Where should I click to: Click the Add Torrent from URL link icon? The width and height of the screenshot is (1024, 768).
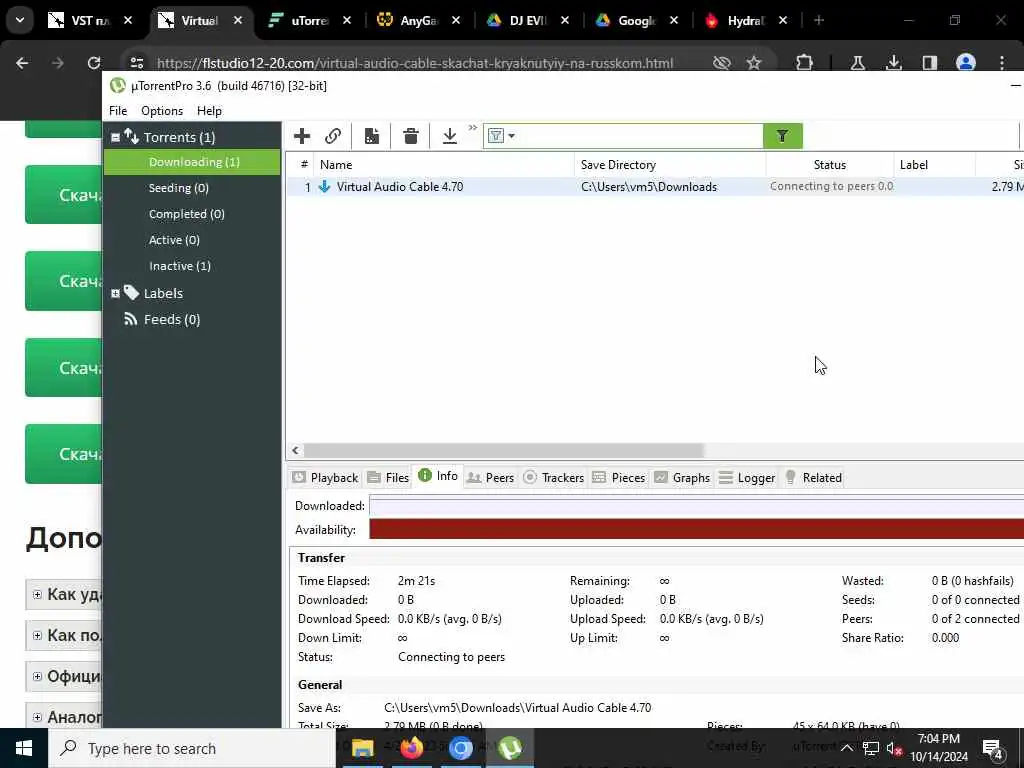tap(333, 136)
